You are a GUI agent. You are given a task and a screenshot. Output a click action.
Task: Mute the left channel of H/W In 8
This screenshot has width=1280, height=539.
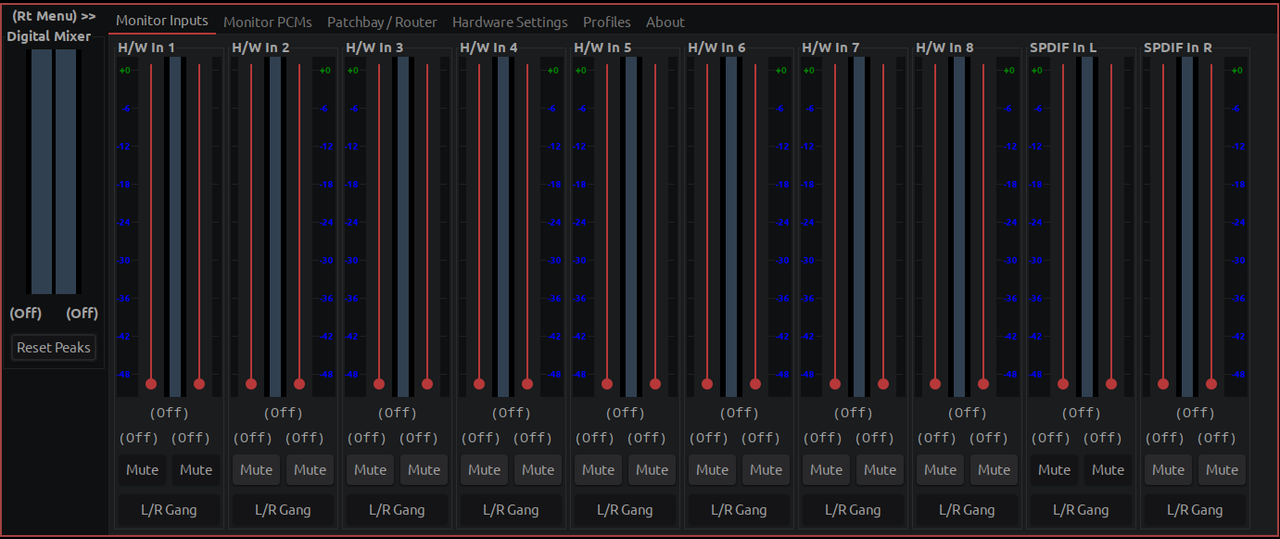tap(940, 470)
